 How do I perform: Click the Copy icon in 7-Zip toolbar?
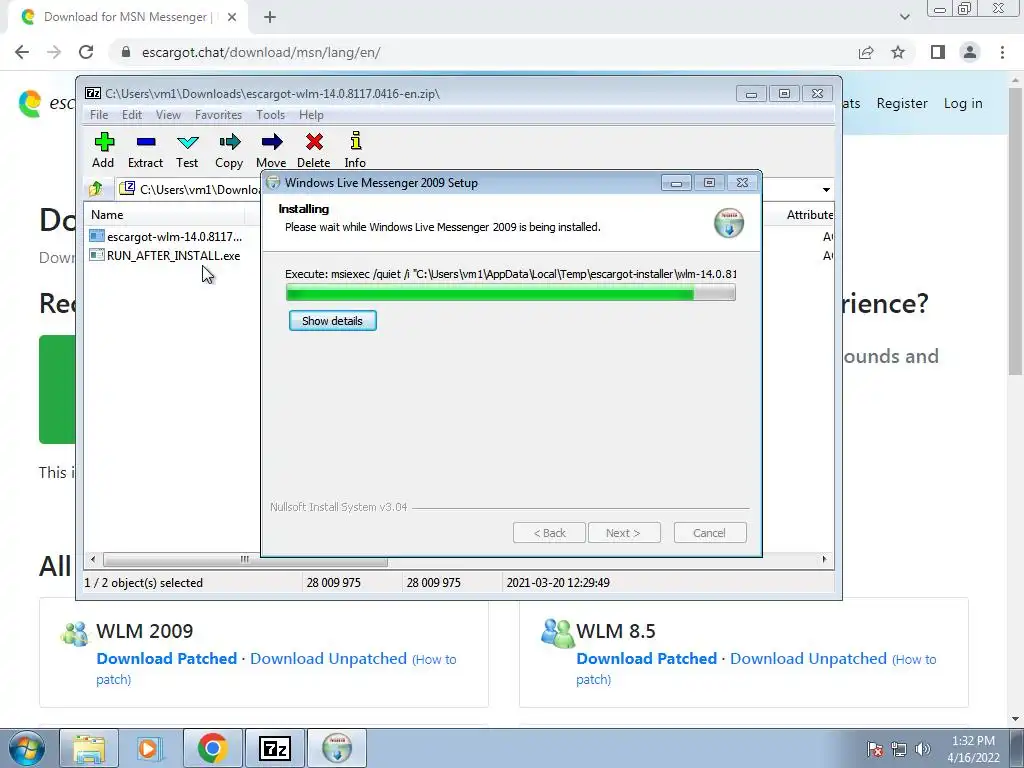(x=229, y=150)
